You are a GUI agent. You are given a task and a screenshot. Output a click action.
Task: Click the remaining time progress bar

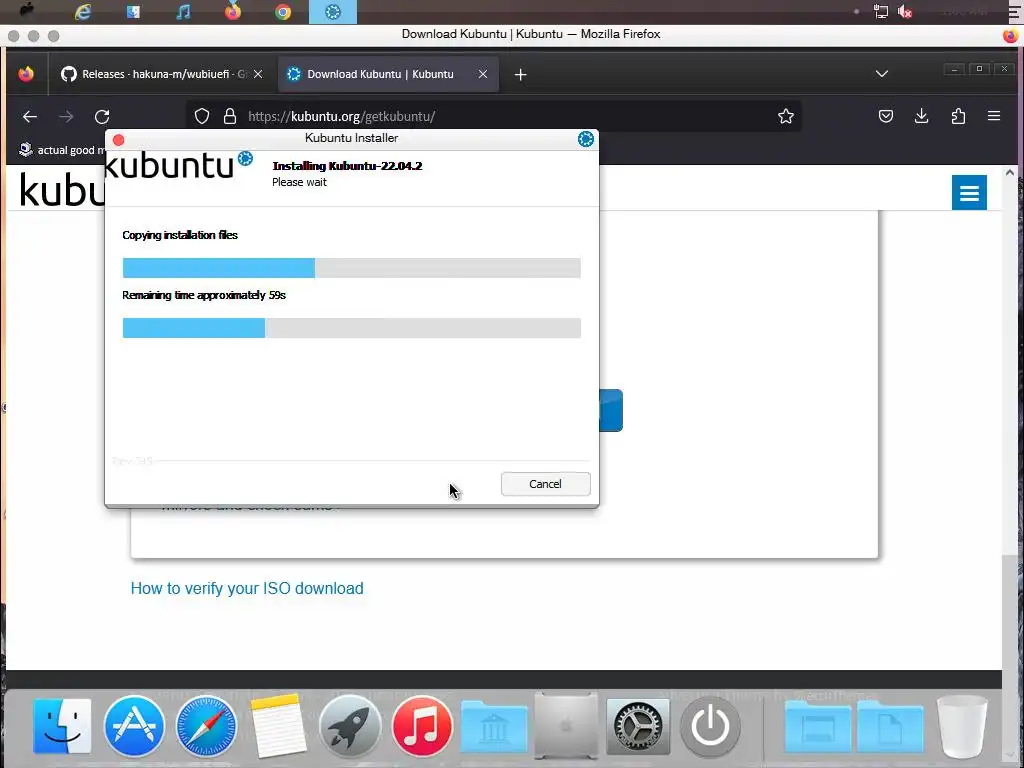pyautogui.click(x=351, y=328)
